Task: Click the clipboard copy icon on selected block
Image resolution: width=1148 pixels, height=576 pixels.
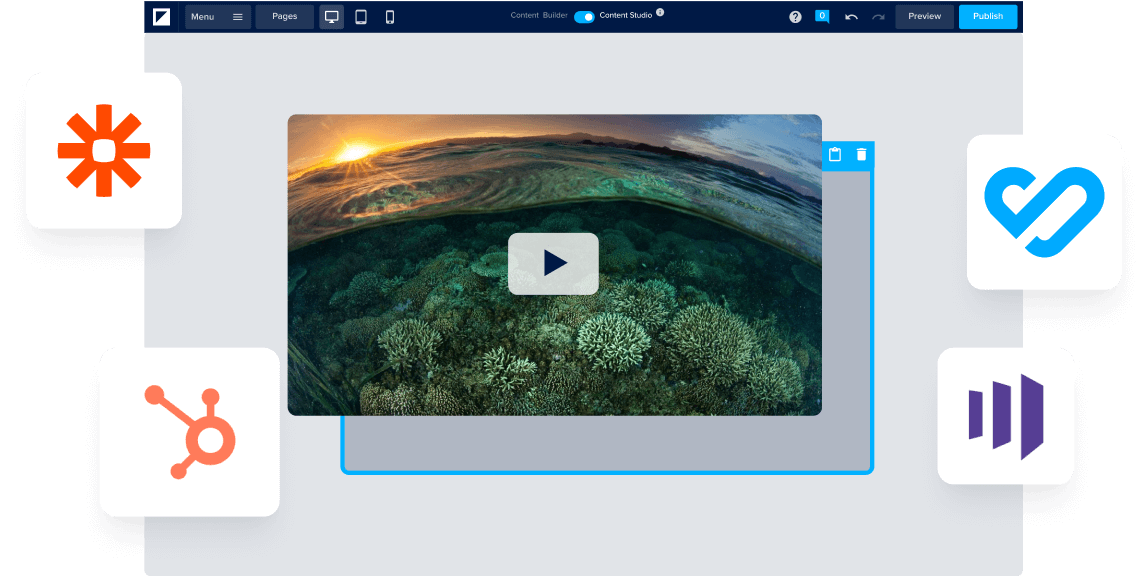Action: [x=835, y=155]
